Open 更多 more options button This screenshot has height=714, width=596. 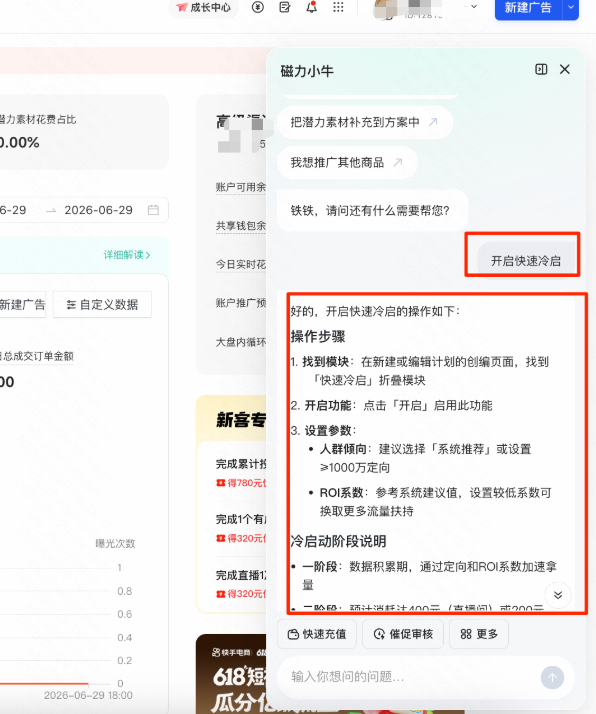click(479, 634)
